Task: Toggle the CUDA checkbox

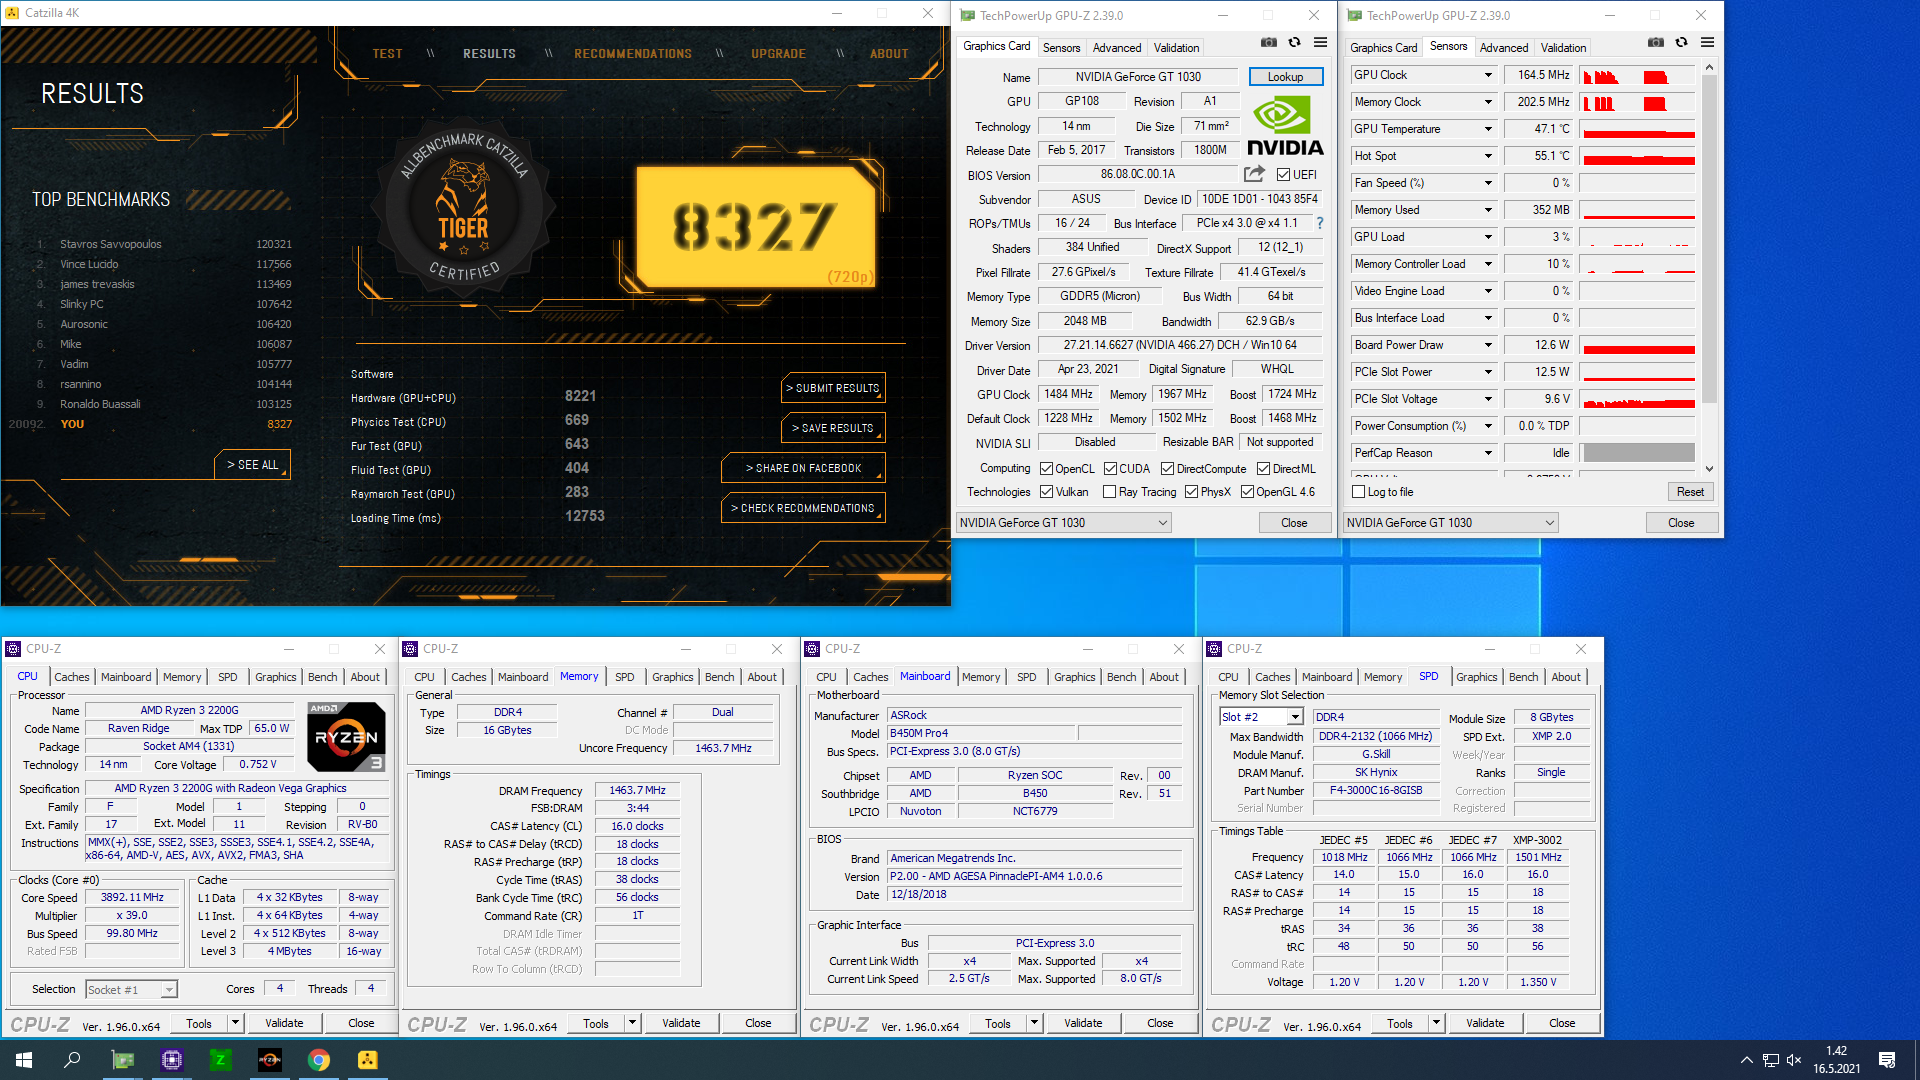Action: 1110,469
